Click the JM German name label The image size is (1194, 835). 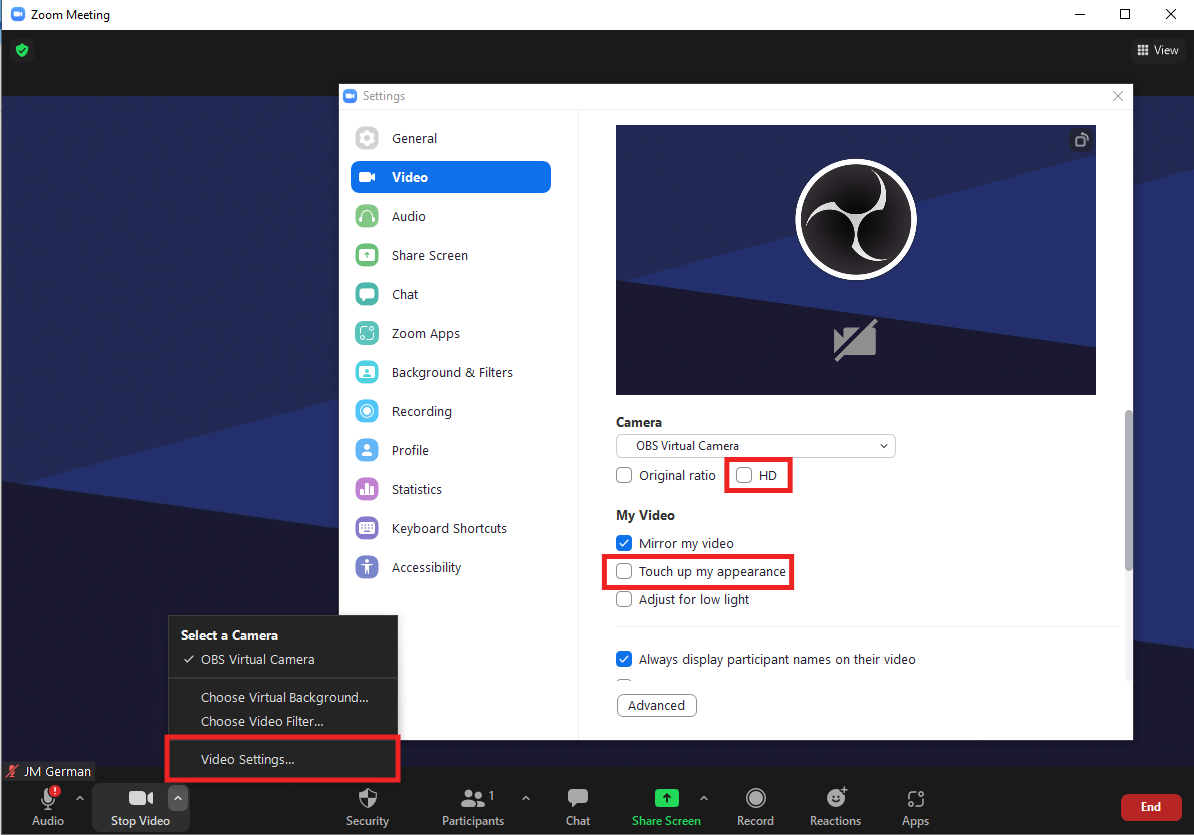tap(57, 771)
